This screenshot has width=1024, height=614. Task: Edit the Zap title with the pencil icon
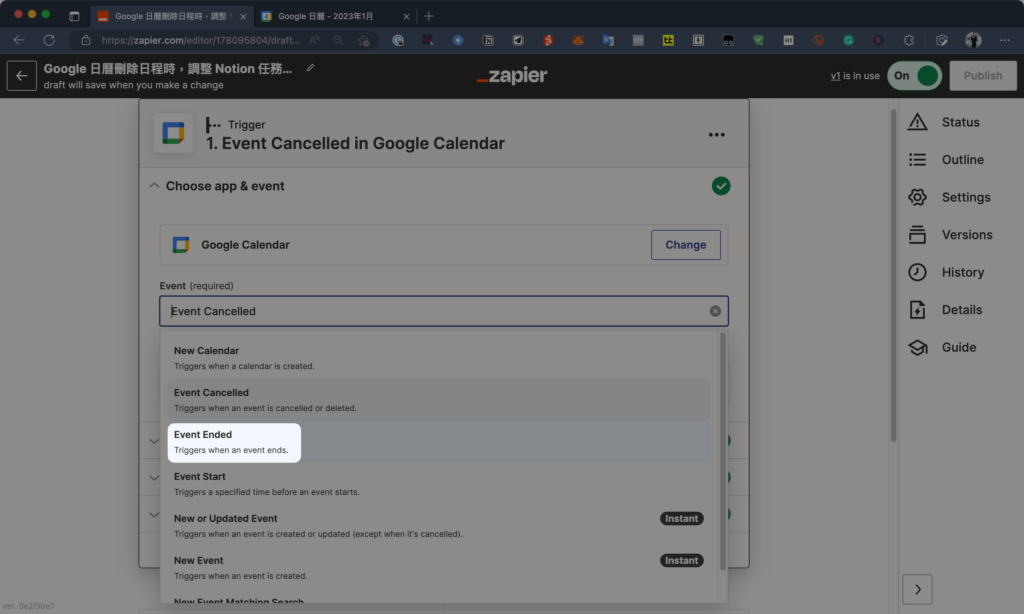(x=310, y=67)
